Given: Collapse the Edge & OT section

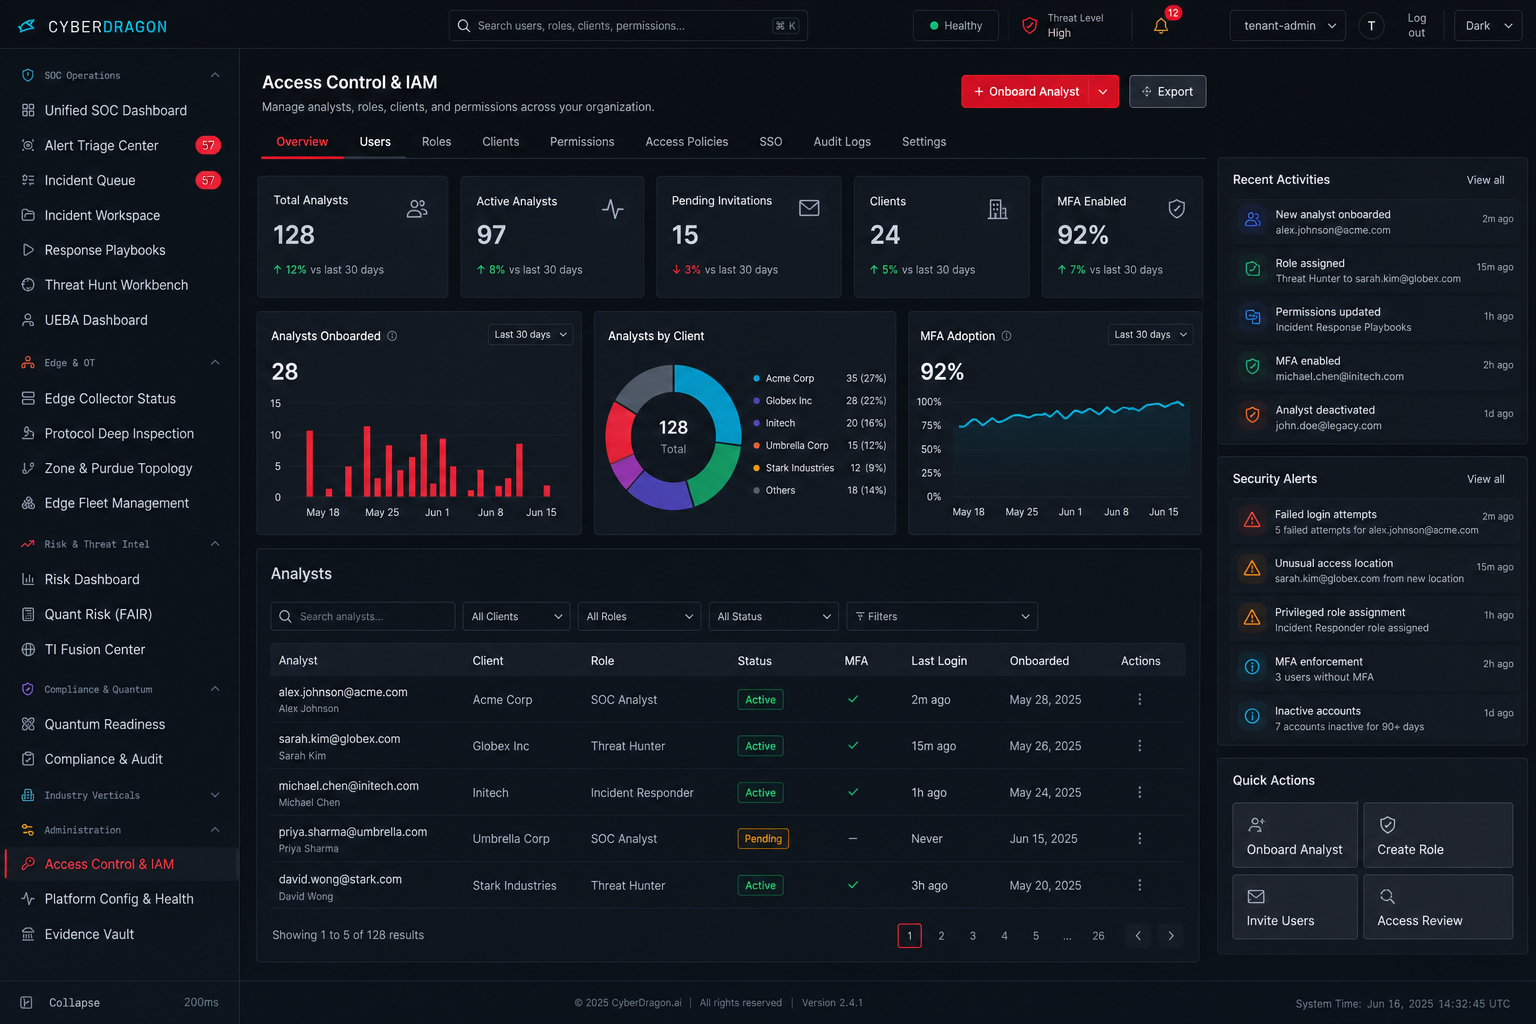Looking at the screenshot, I should (x=215, y=362).
